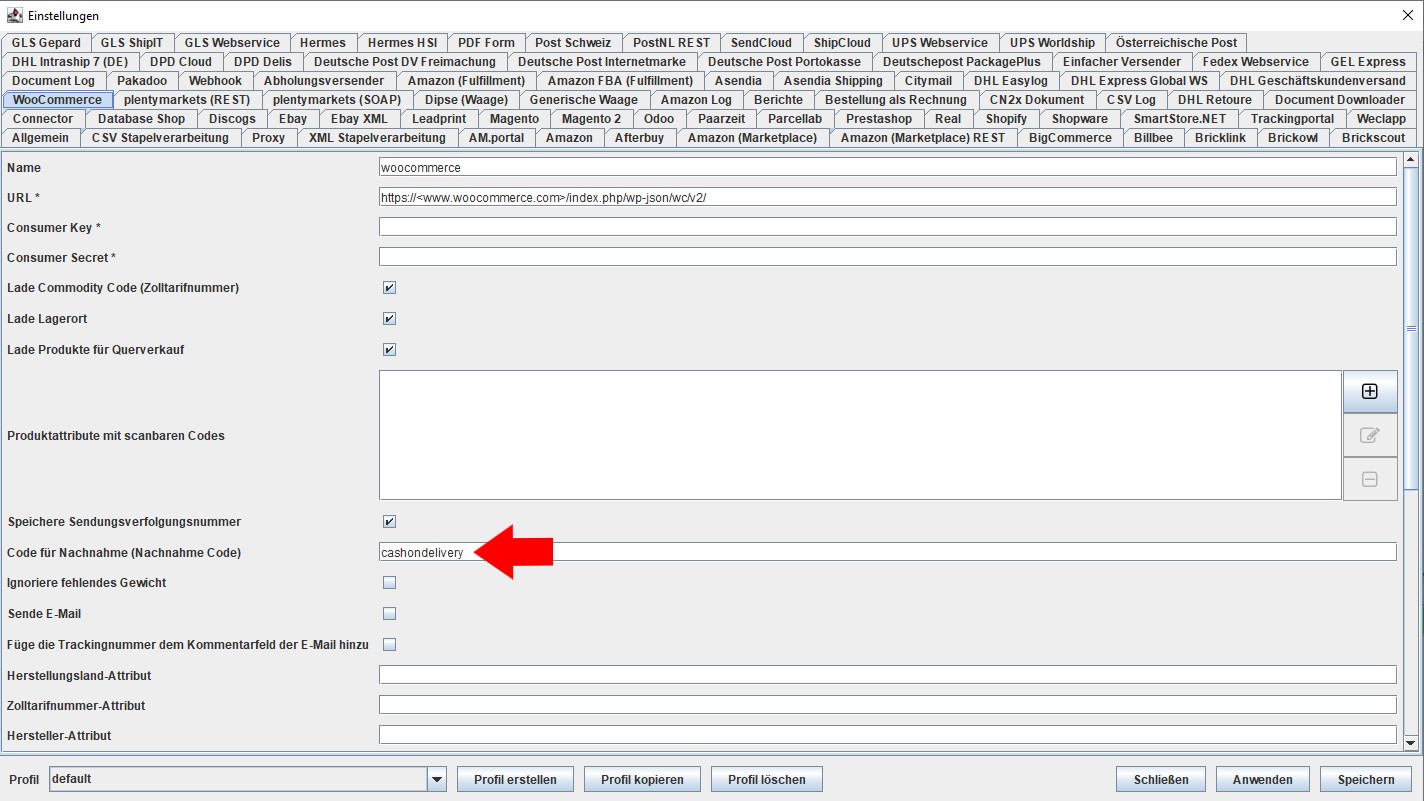
Task: Select the Berichte tab
Action: pos(778,100)
